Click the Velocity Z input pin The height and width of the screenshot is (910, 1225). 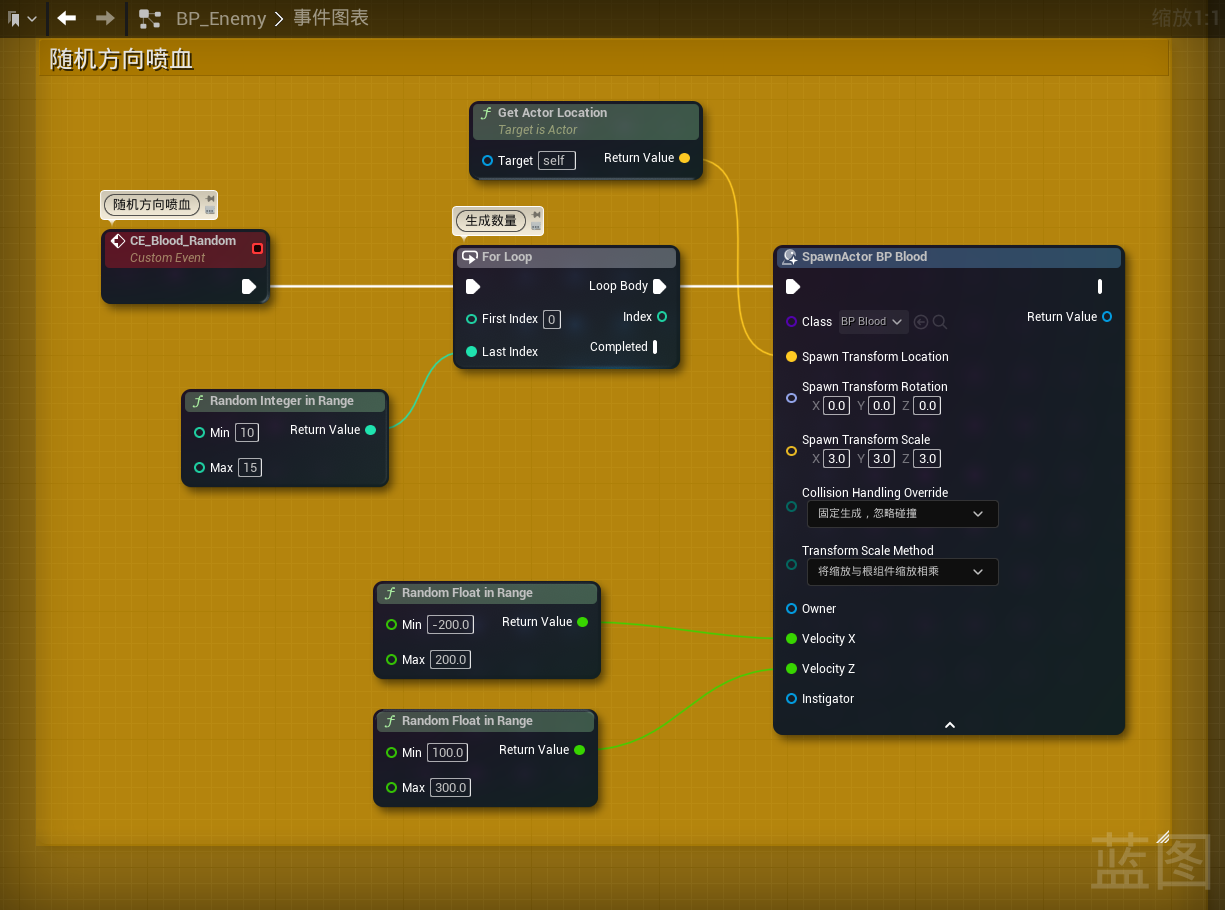click(792, 669)
